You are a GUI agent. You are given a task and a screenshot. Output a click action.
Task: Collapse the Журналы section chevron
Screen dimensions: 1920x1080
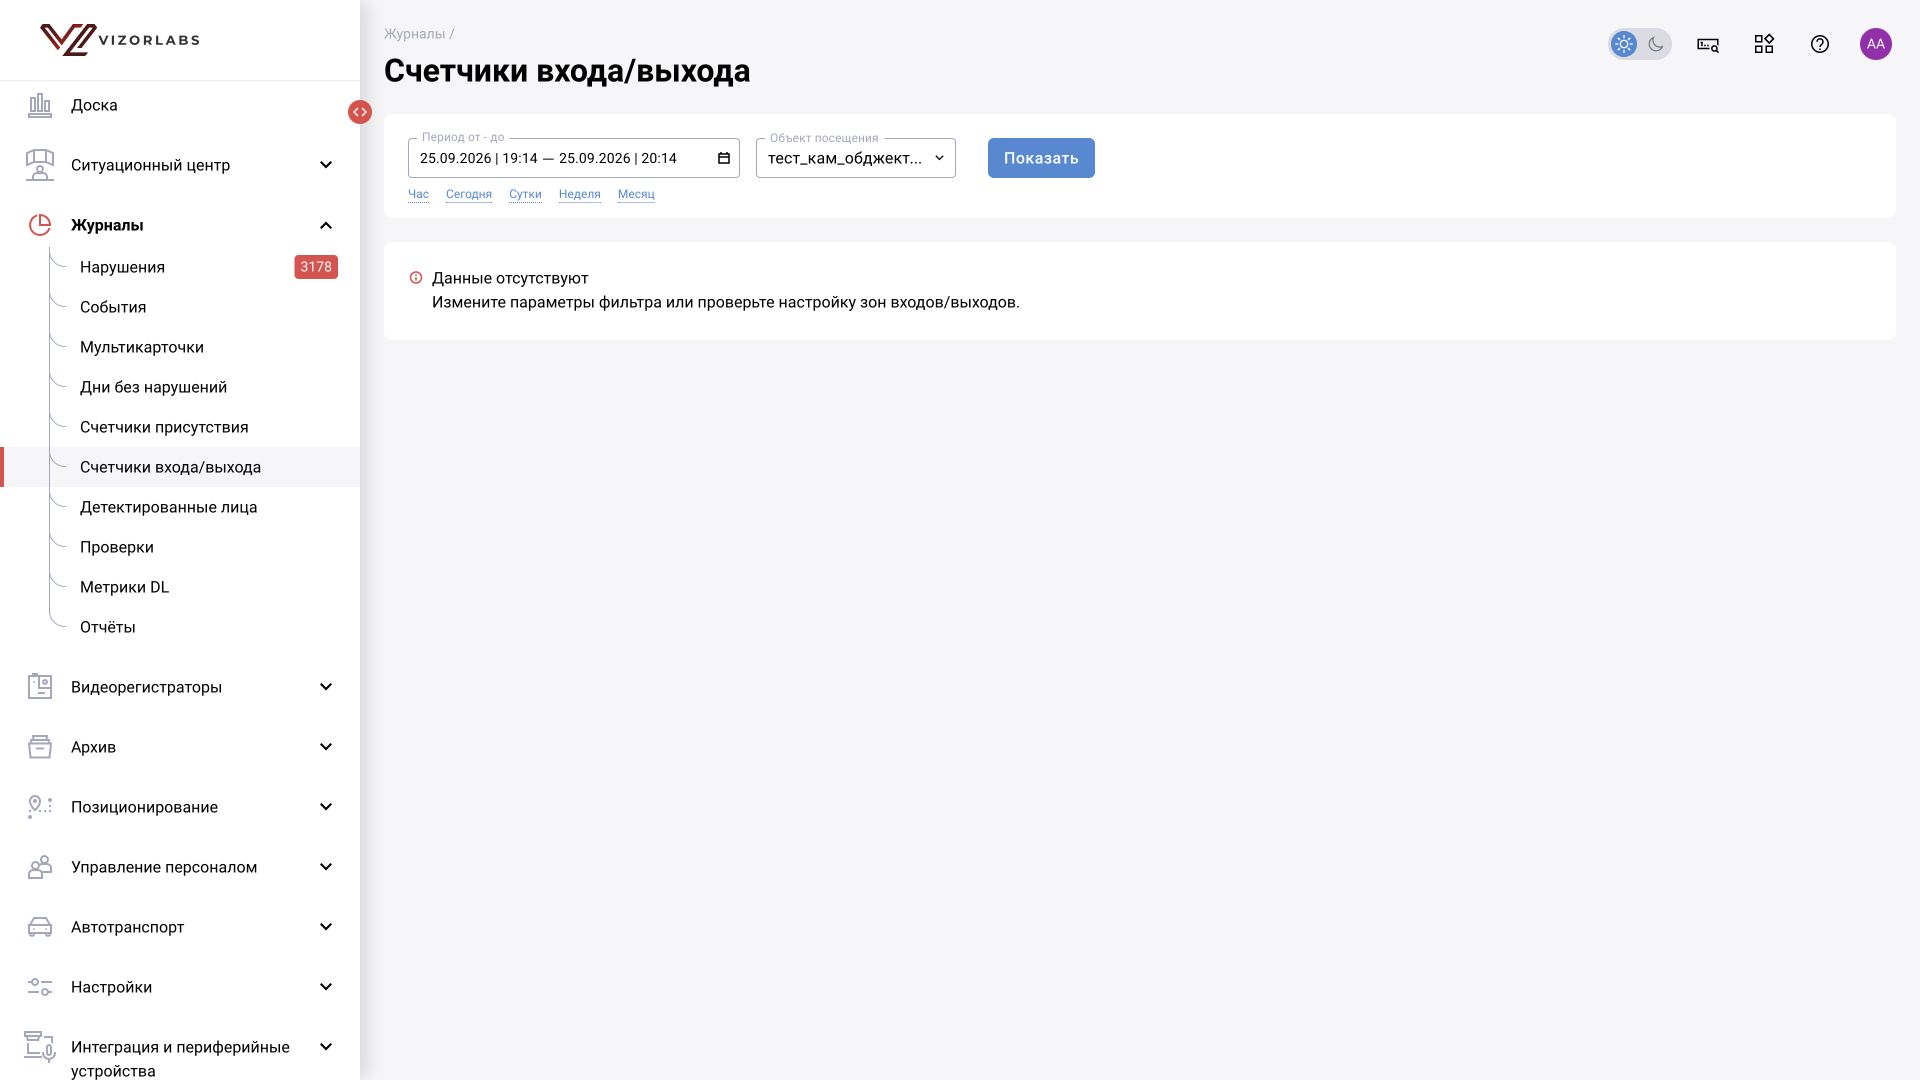click(326, 225)
